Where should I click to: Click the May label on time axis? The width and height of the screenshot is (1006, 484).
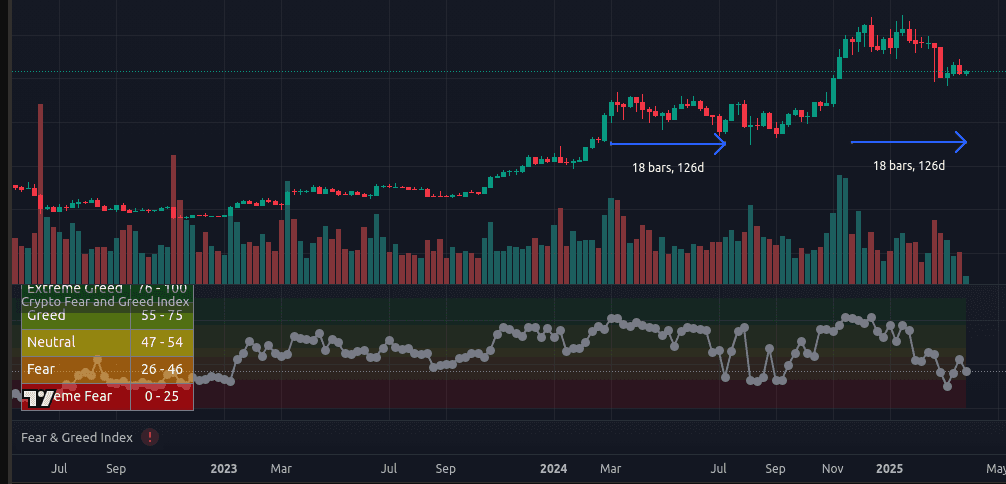(x=996, y=469)
